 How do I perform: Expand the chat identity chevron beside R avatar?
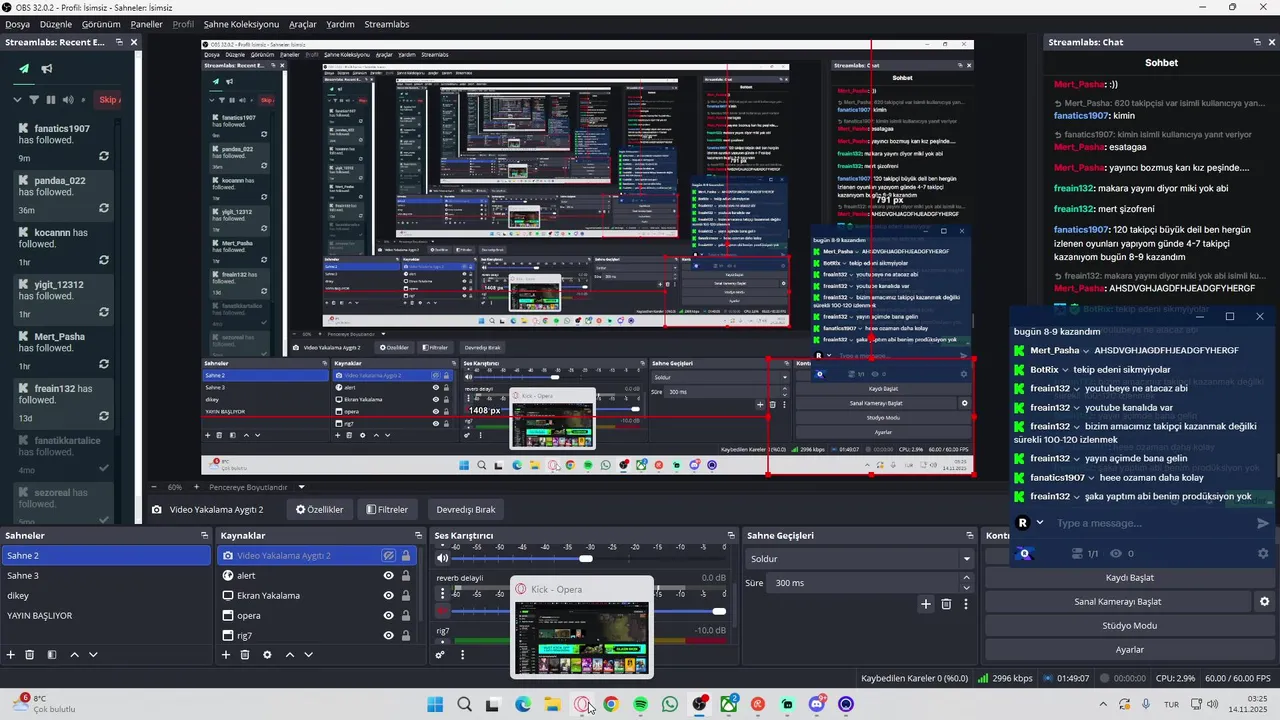1040,523
